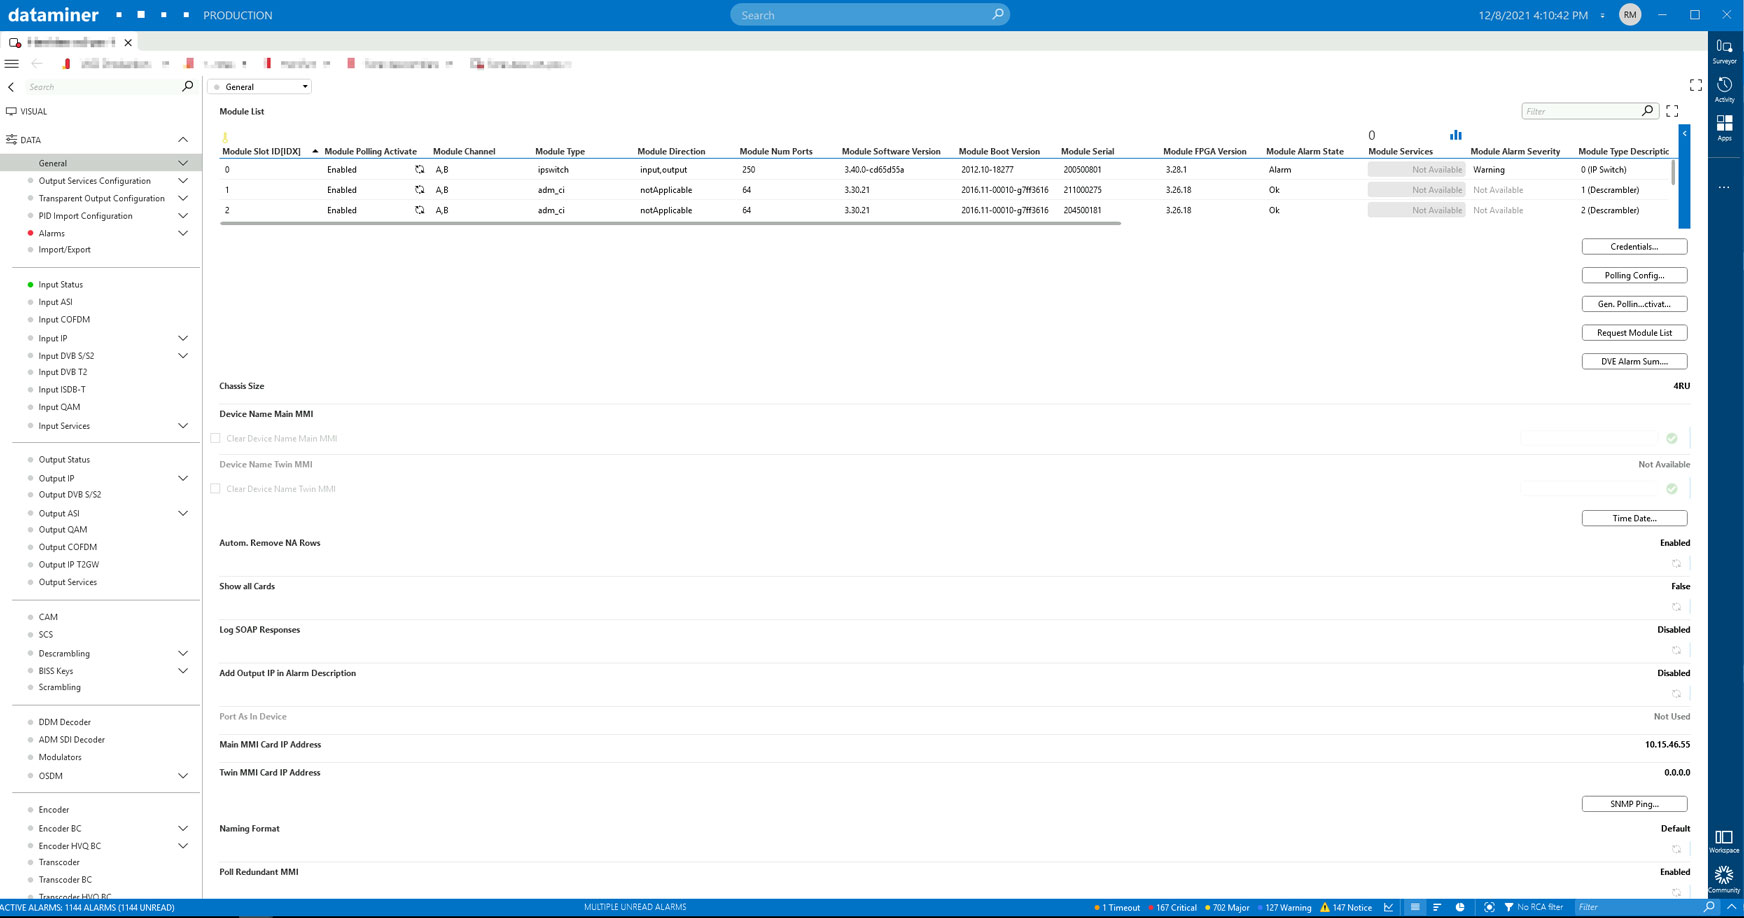
Task: Open the hamburger menu icon
Action: [x=12, y=63]
